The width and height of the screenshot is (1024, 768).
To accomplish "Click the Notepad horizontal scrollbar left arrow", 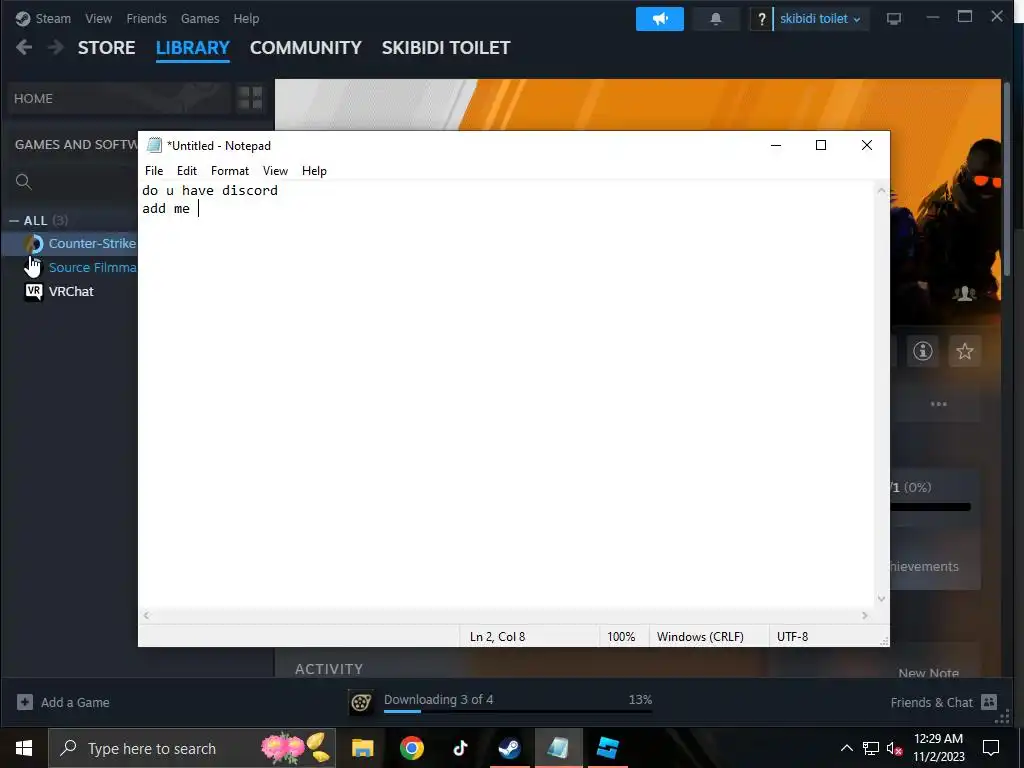I will 146,615.
